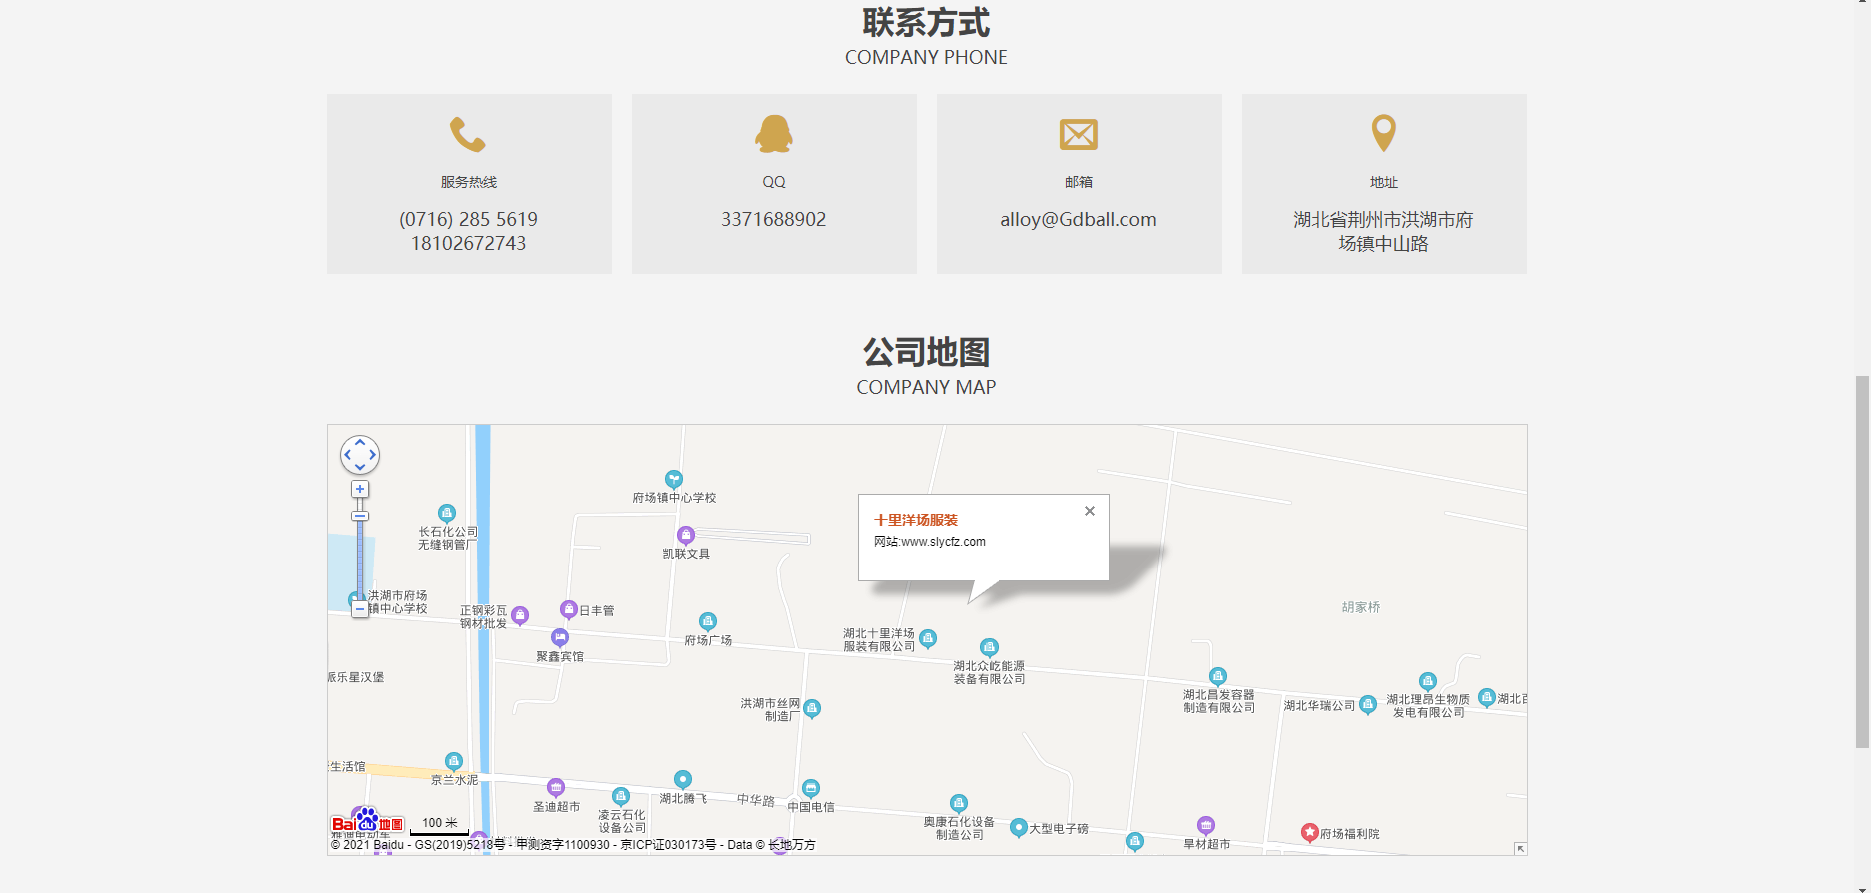Zoom out the map with minus button
Image resolution: width=1871 pixels, height=893 pixels.
point(360,608)
